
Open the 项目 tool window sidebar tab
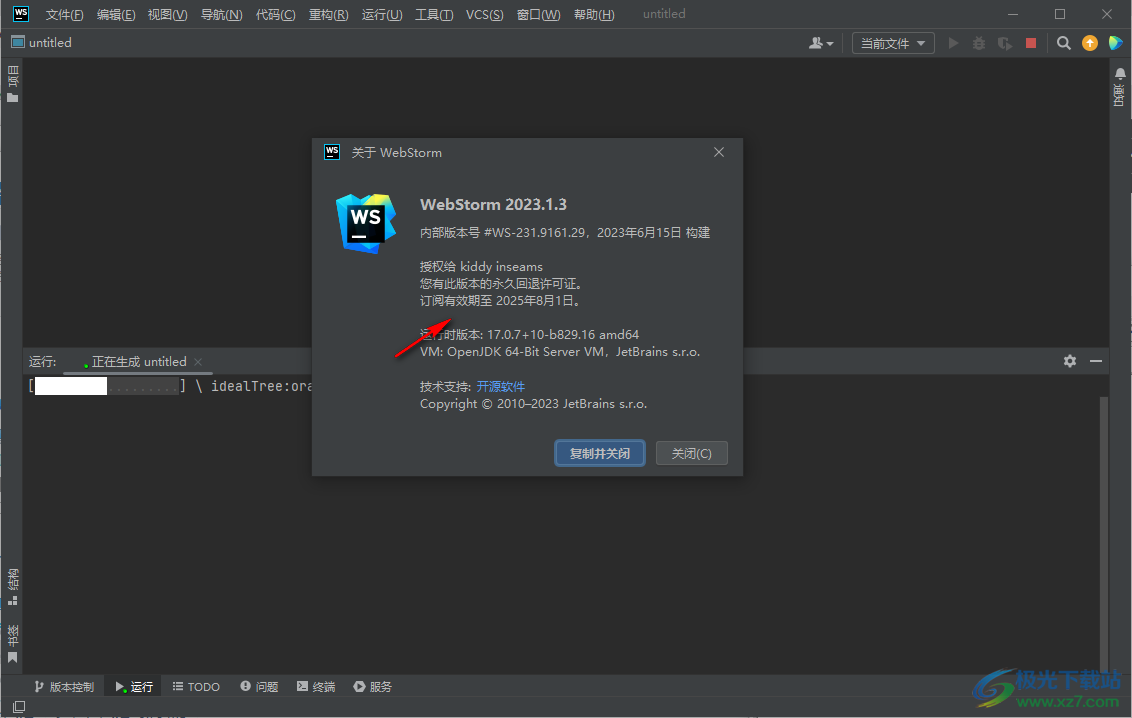pos(12,84)
